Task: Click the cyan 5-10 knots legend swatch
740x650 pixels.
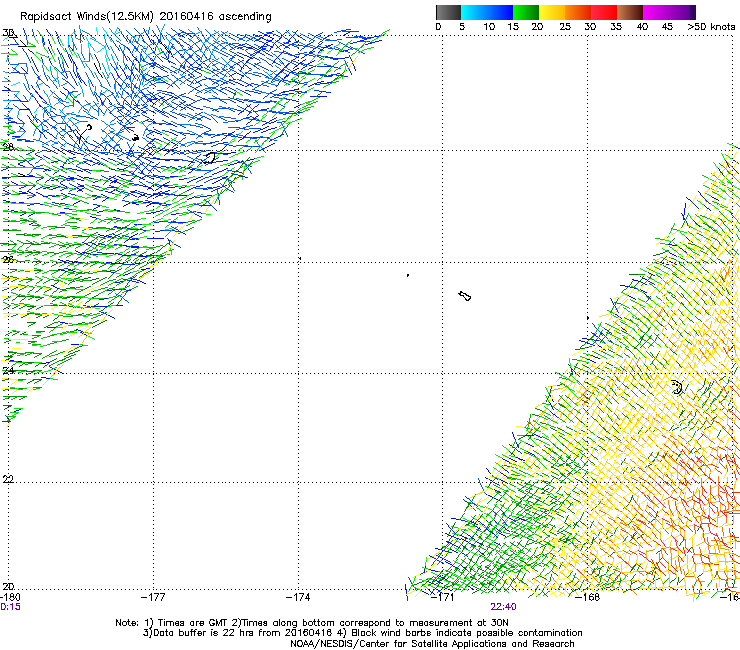Action: point(474,12)
